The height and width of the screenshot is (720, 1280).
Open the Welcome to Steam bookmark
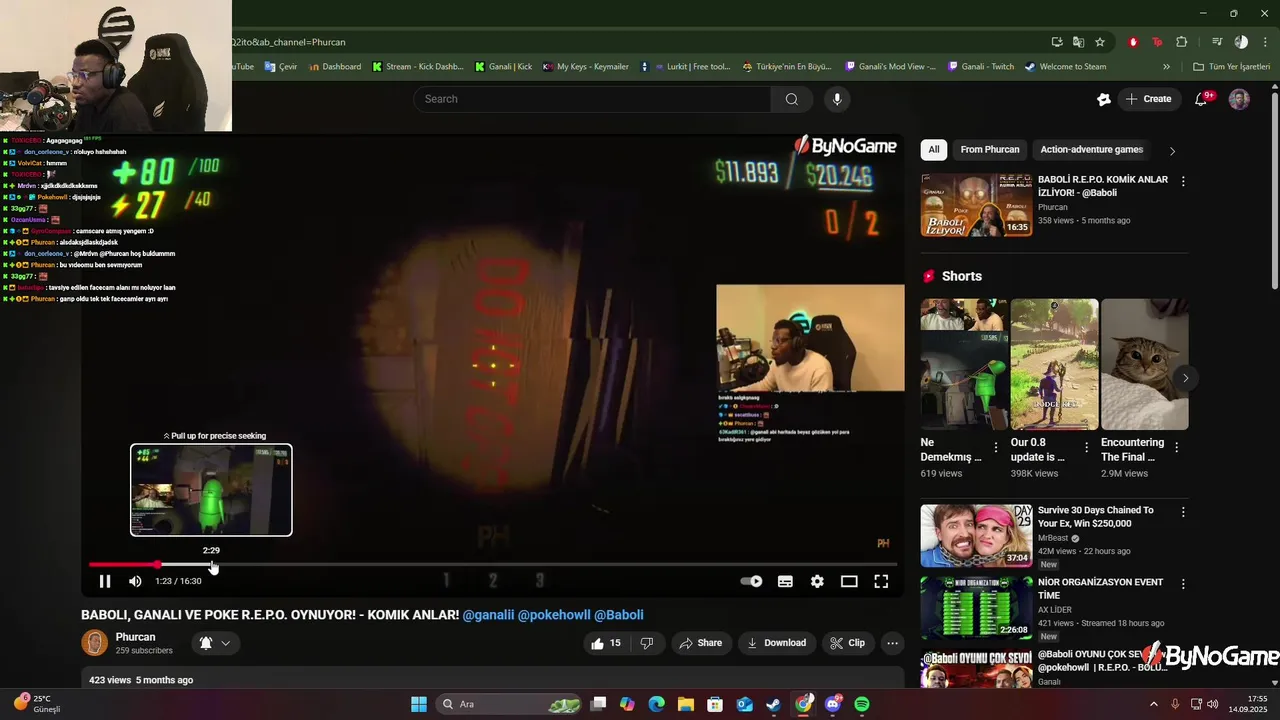1065,67
